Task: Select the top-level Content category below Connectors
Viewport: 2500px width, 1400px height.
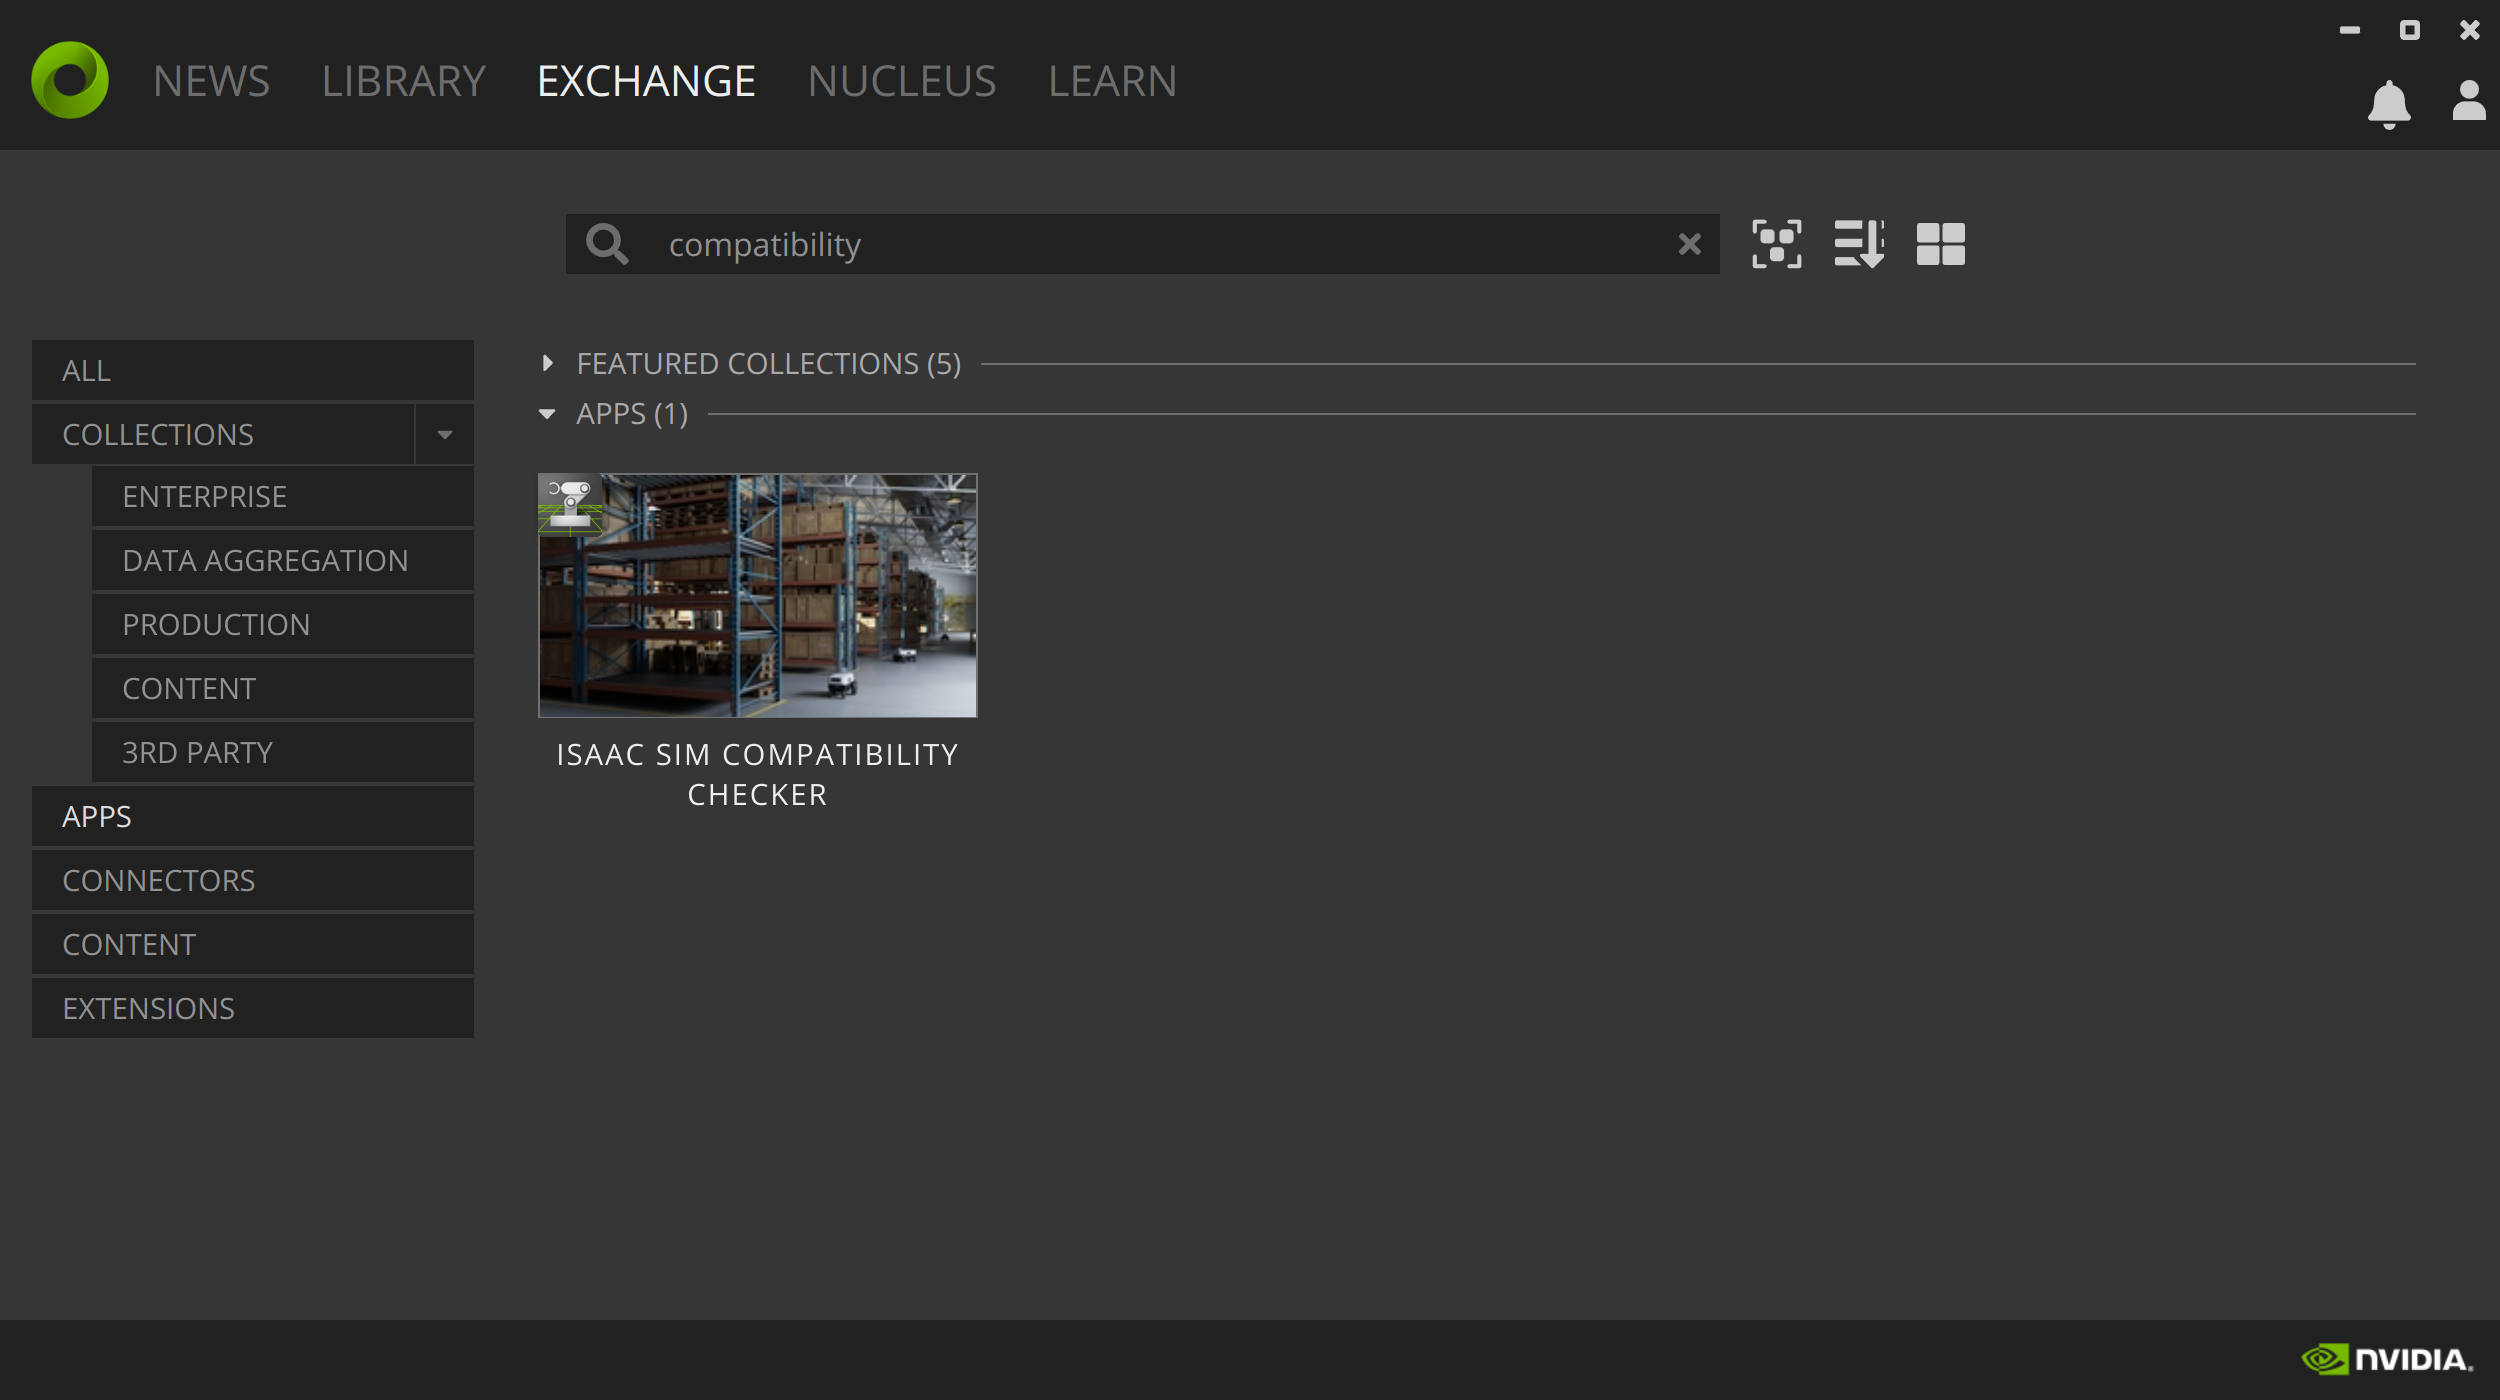Action: (x=253, y=944)
